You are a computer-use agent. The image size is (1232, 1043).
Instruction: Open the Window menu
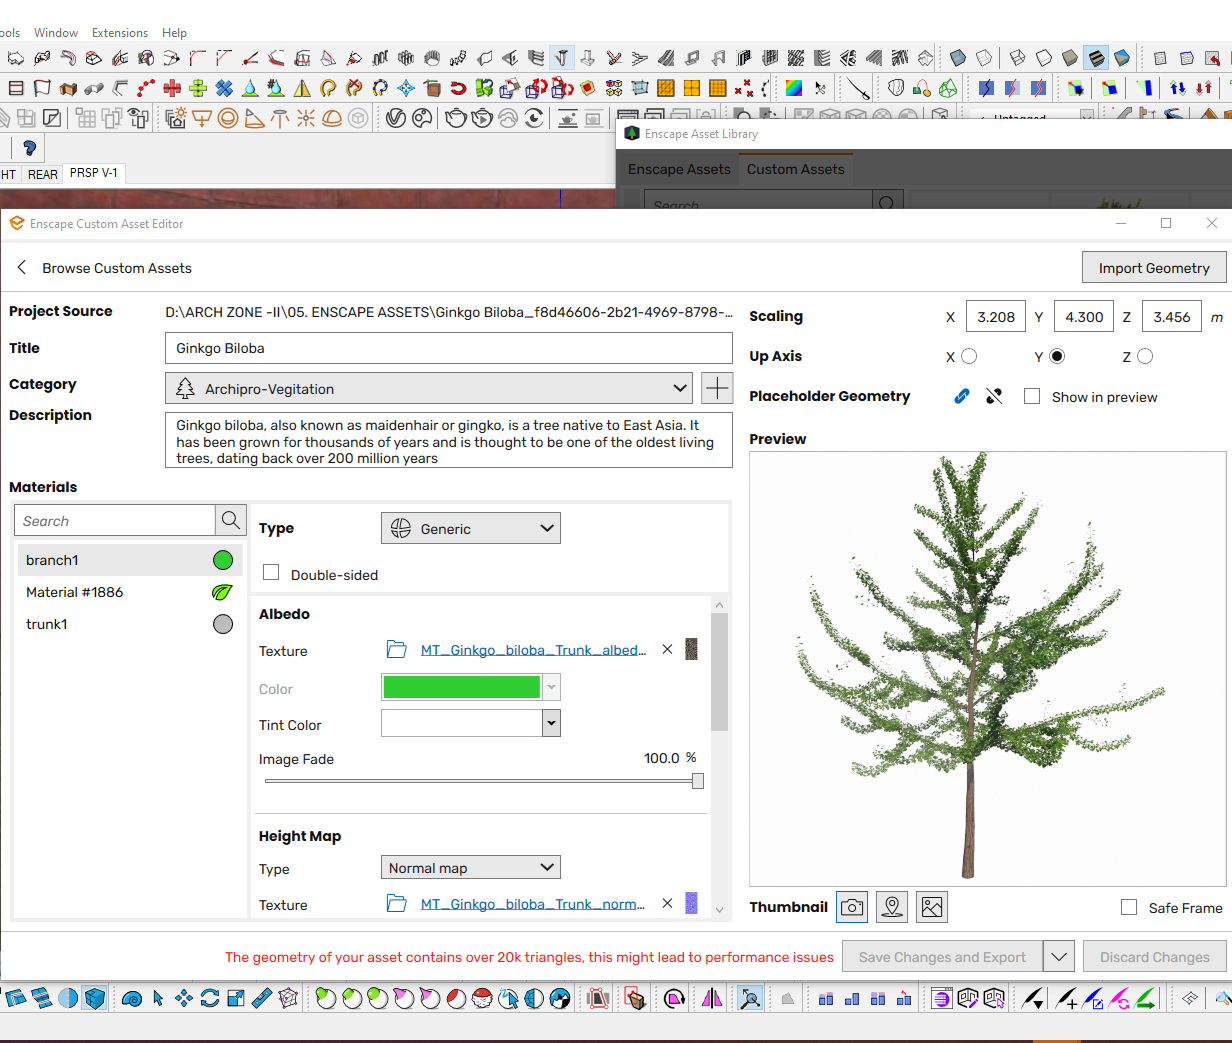coord(56,33)
